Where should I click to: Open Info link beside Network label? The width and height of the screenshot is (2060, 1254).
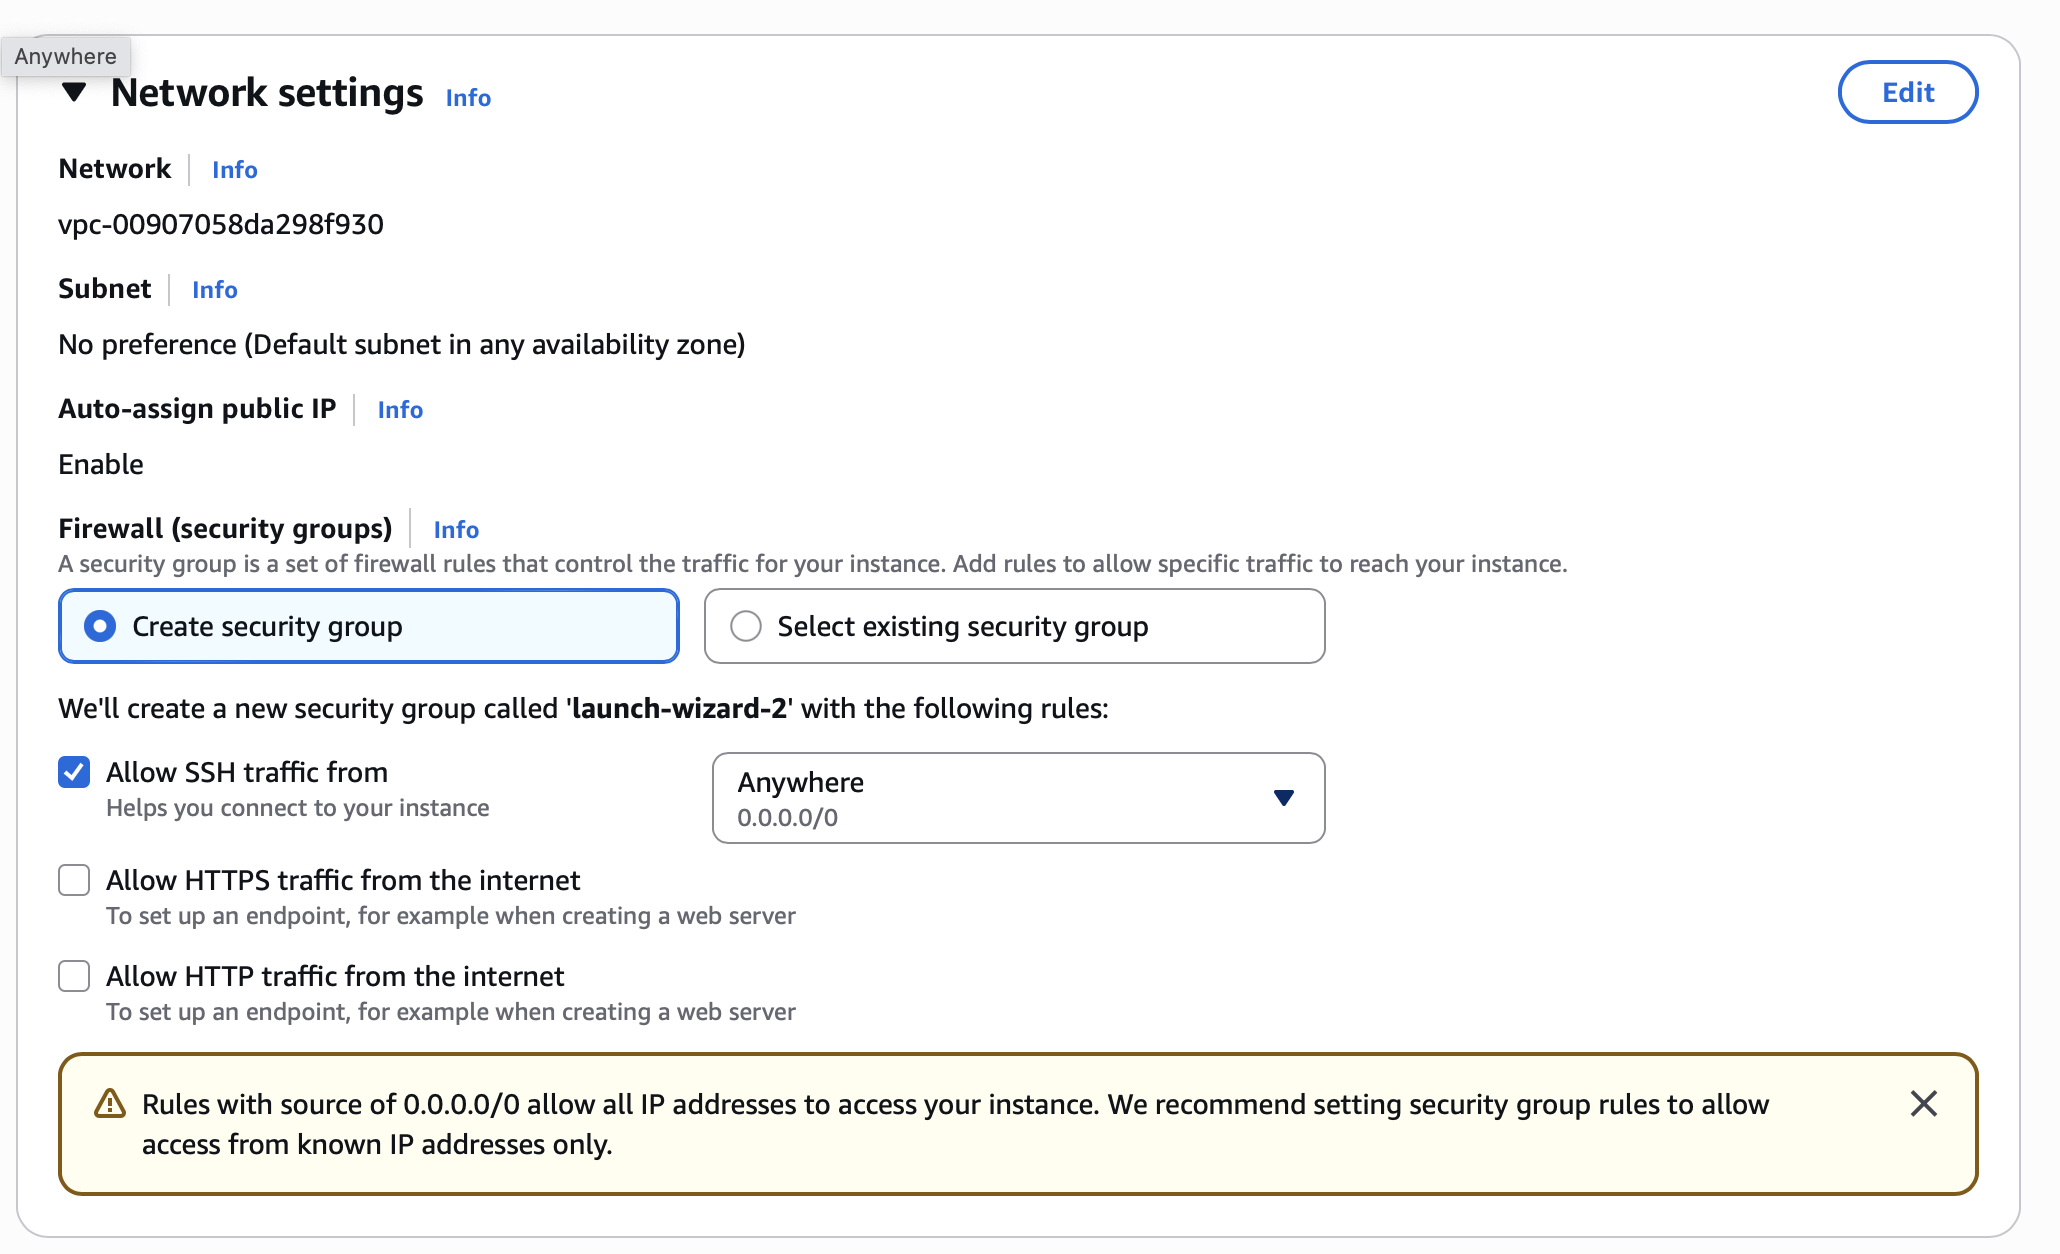234,170
